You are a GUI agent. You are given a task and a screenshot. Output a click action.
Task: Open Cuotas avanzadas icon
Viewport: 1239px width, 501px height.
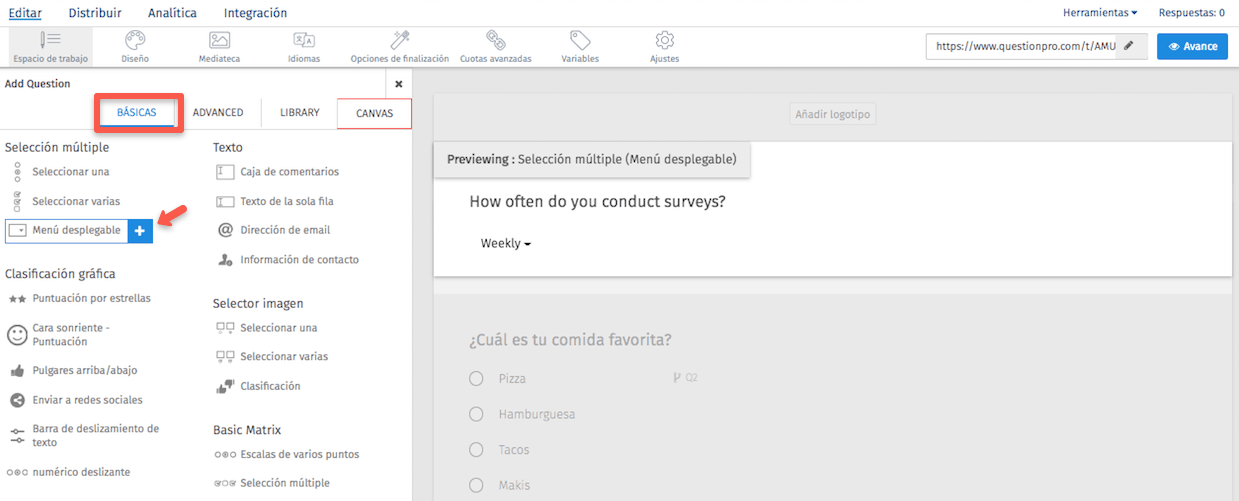[495, 40]
